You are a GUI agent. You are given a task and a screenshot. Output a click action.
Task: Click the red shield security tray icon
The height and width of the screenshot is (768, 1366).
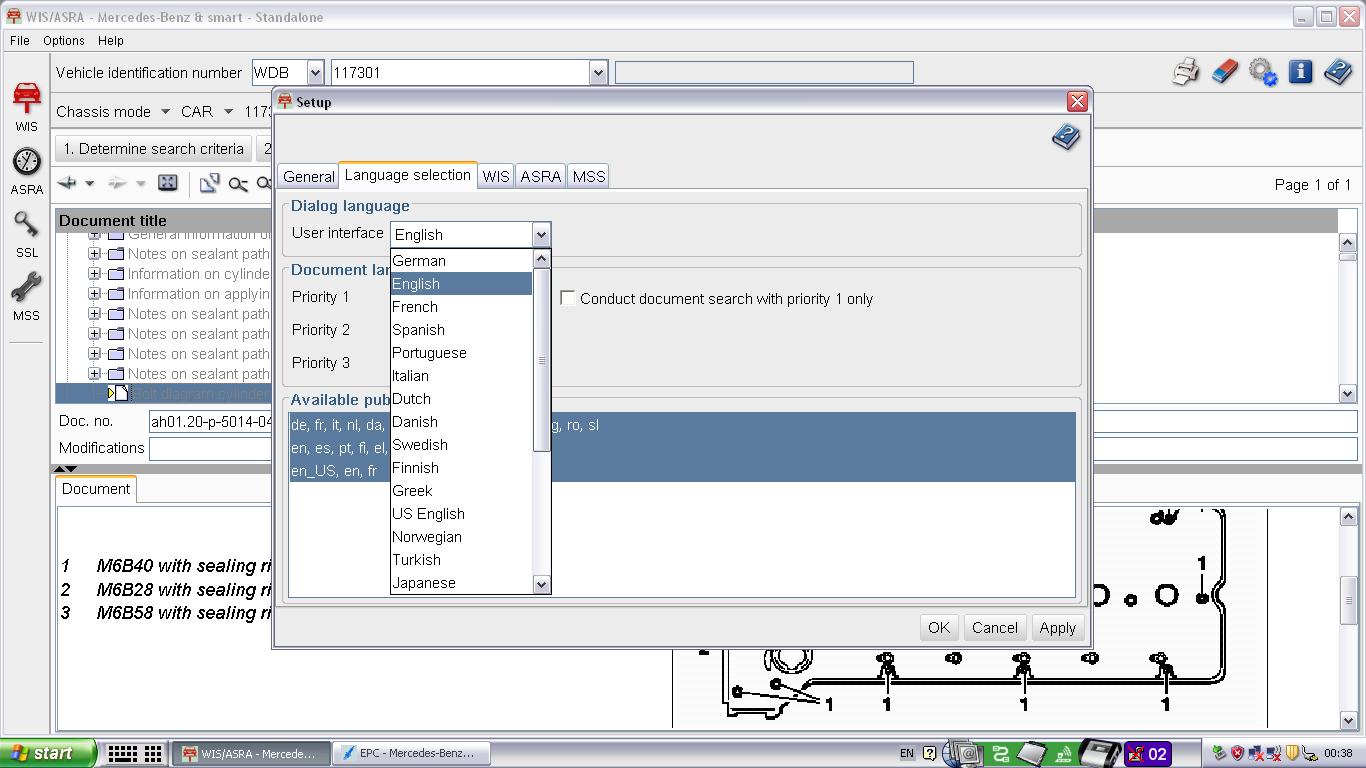click(1237, 753)
